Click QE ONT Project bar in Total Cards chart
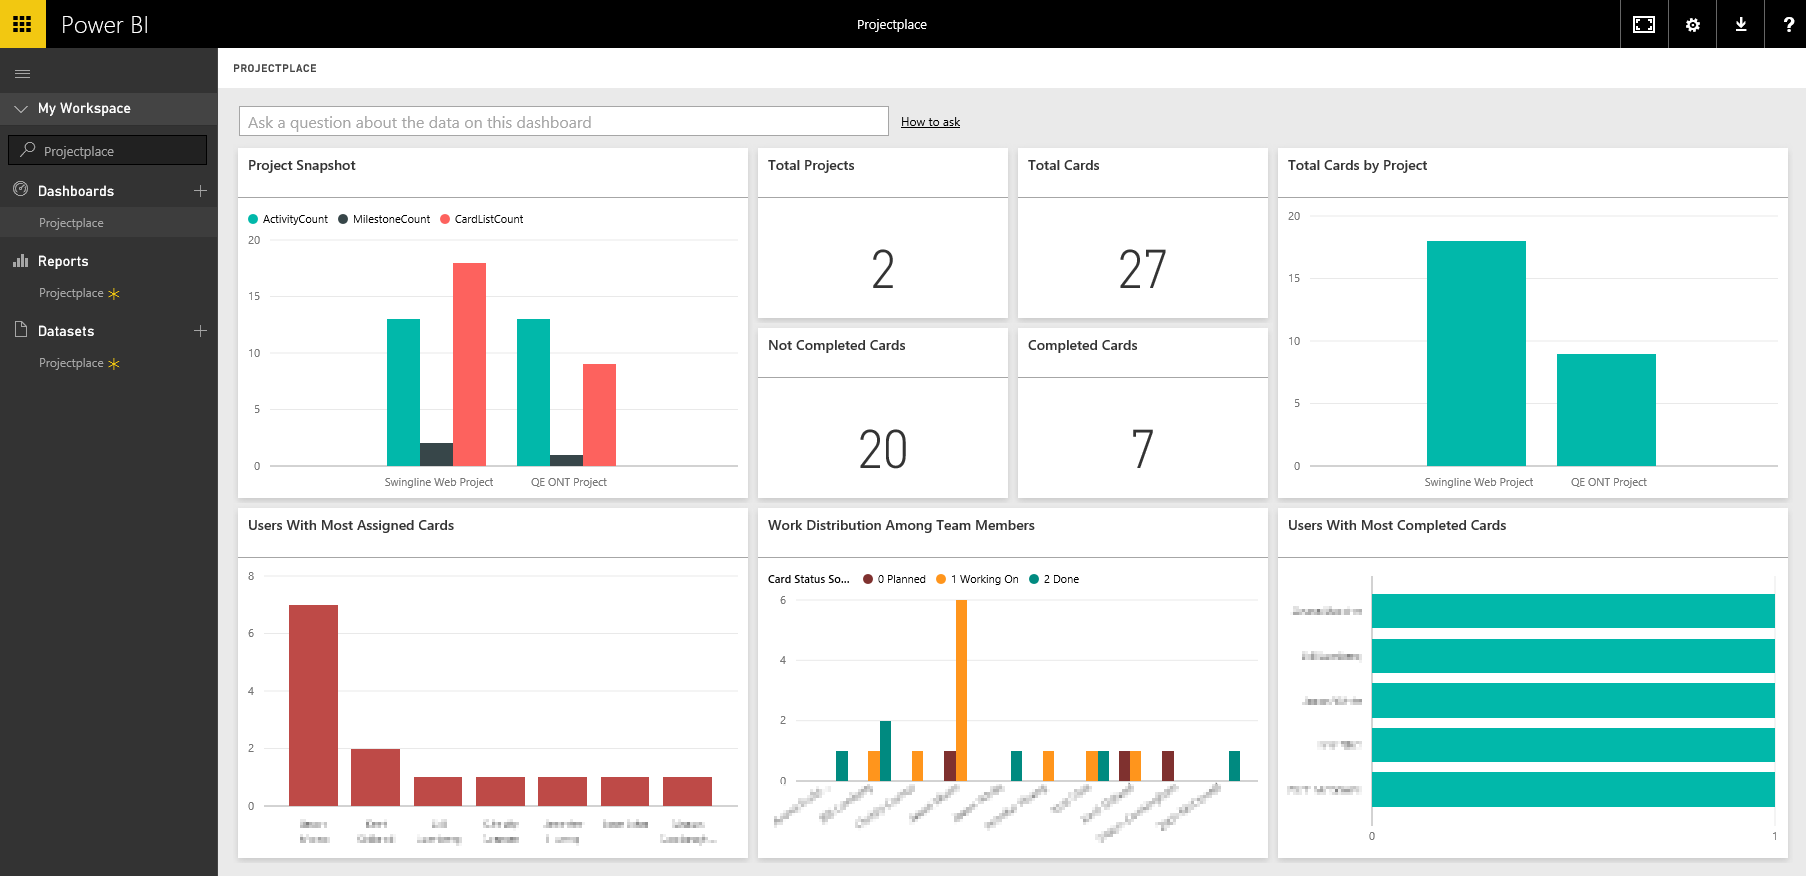Screen dimensions: 1806x876 (1606, 410)
